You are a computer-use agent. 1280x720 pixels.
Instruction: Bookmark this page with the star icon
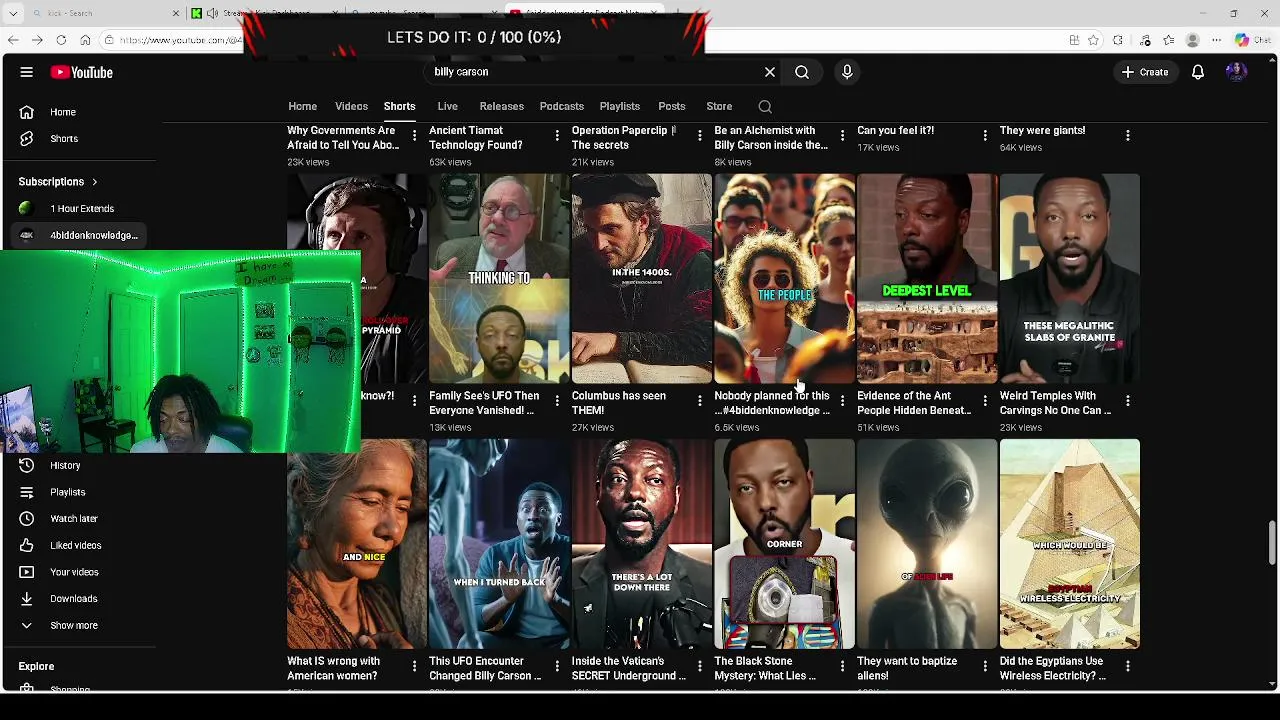point(1094,40)
